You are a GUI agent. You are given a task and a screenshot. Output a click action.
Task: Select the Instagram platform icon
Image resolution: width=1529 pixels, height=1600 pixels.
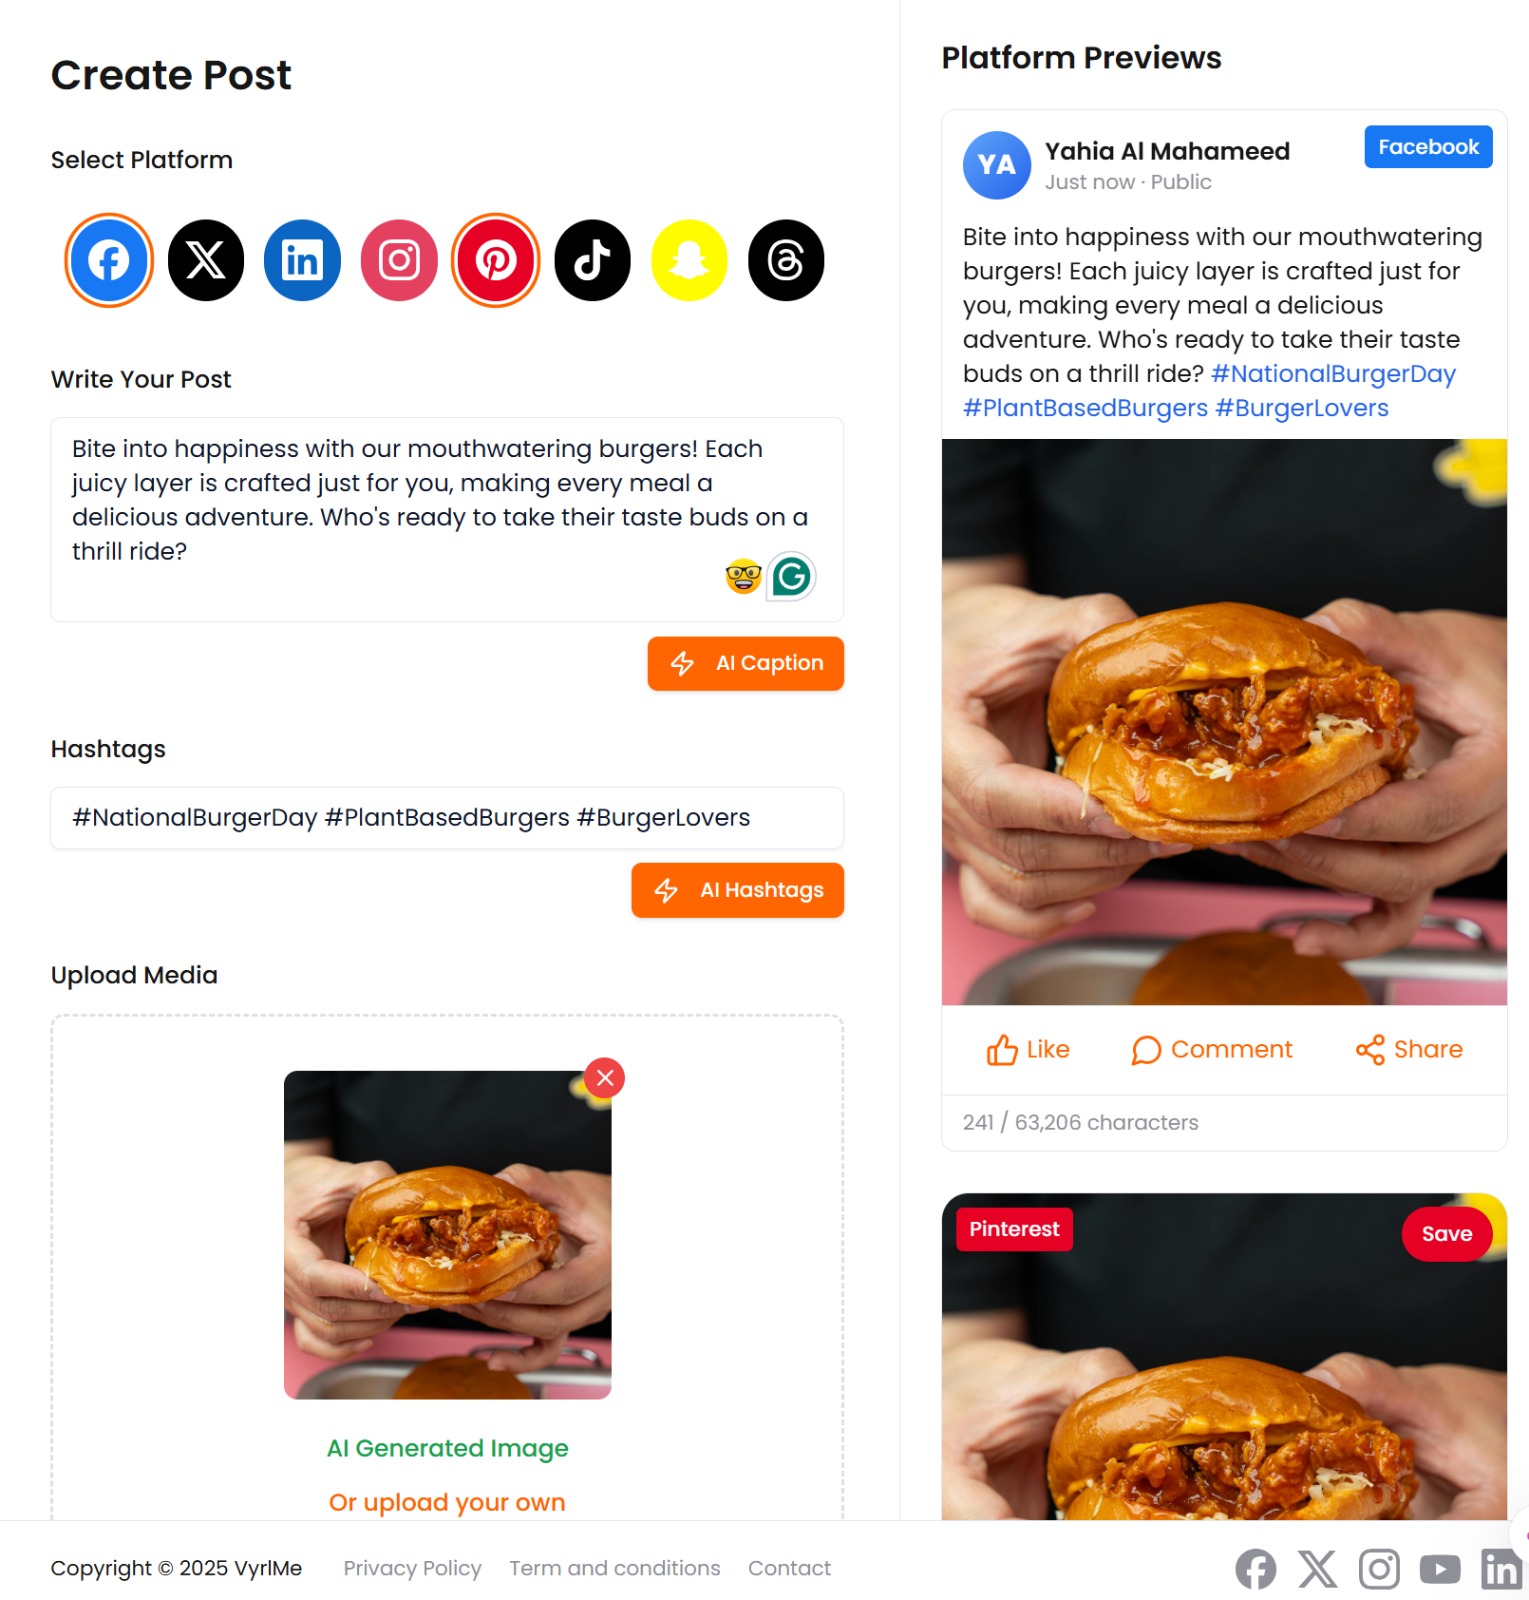pos(399,261)
